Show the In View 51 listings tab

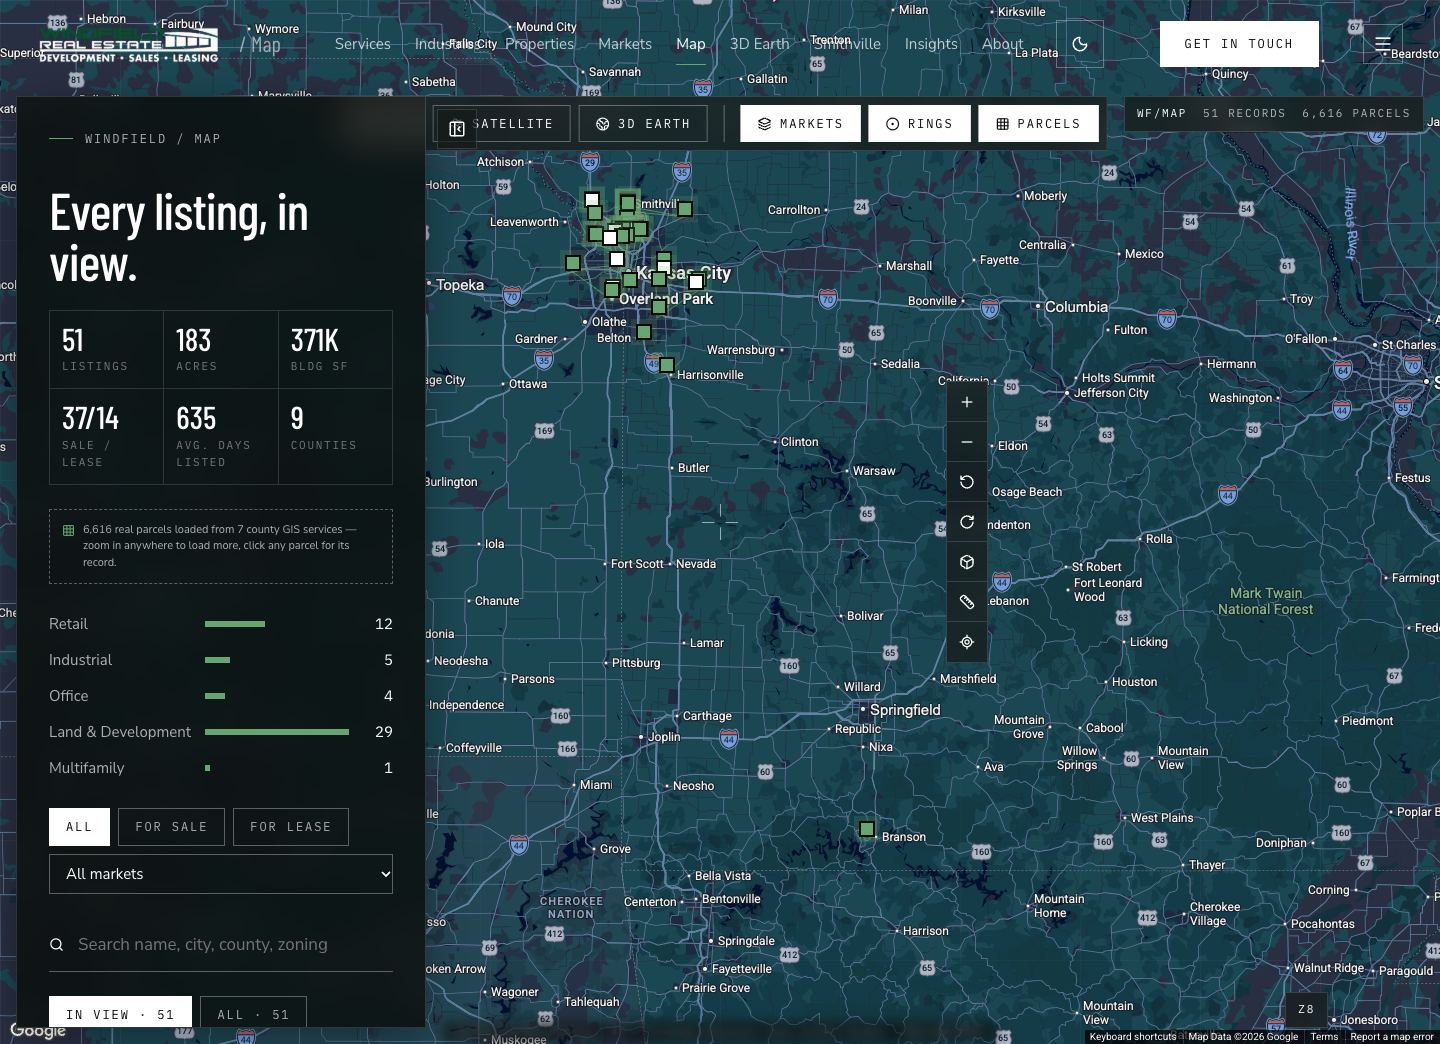click(120, 1012)
